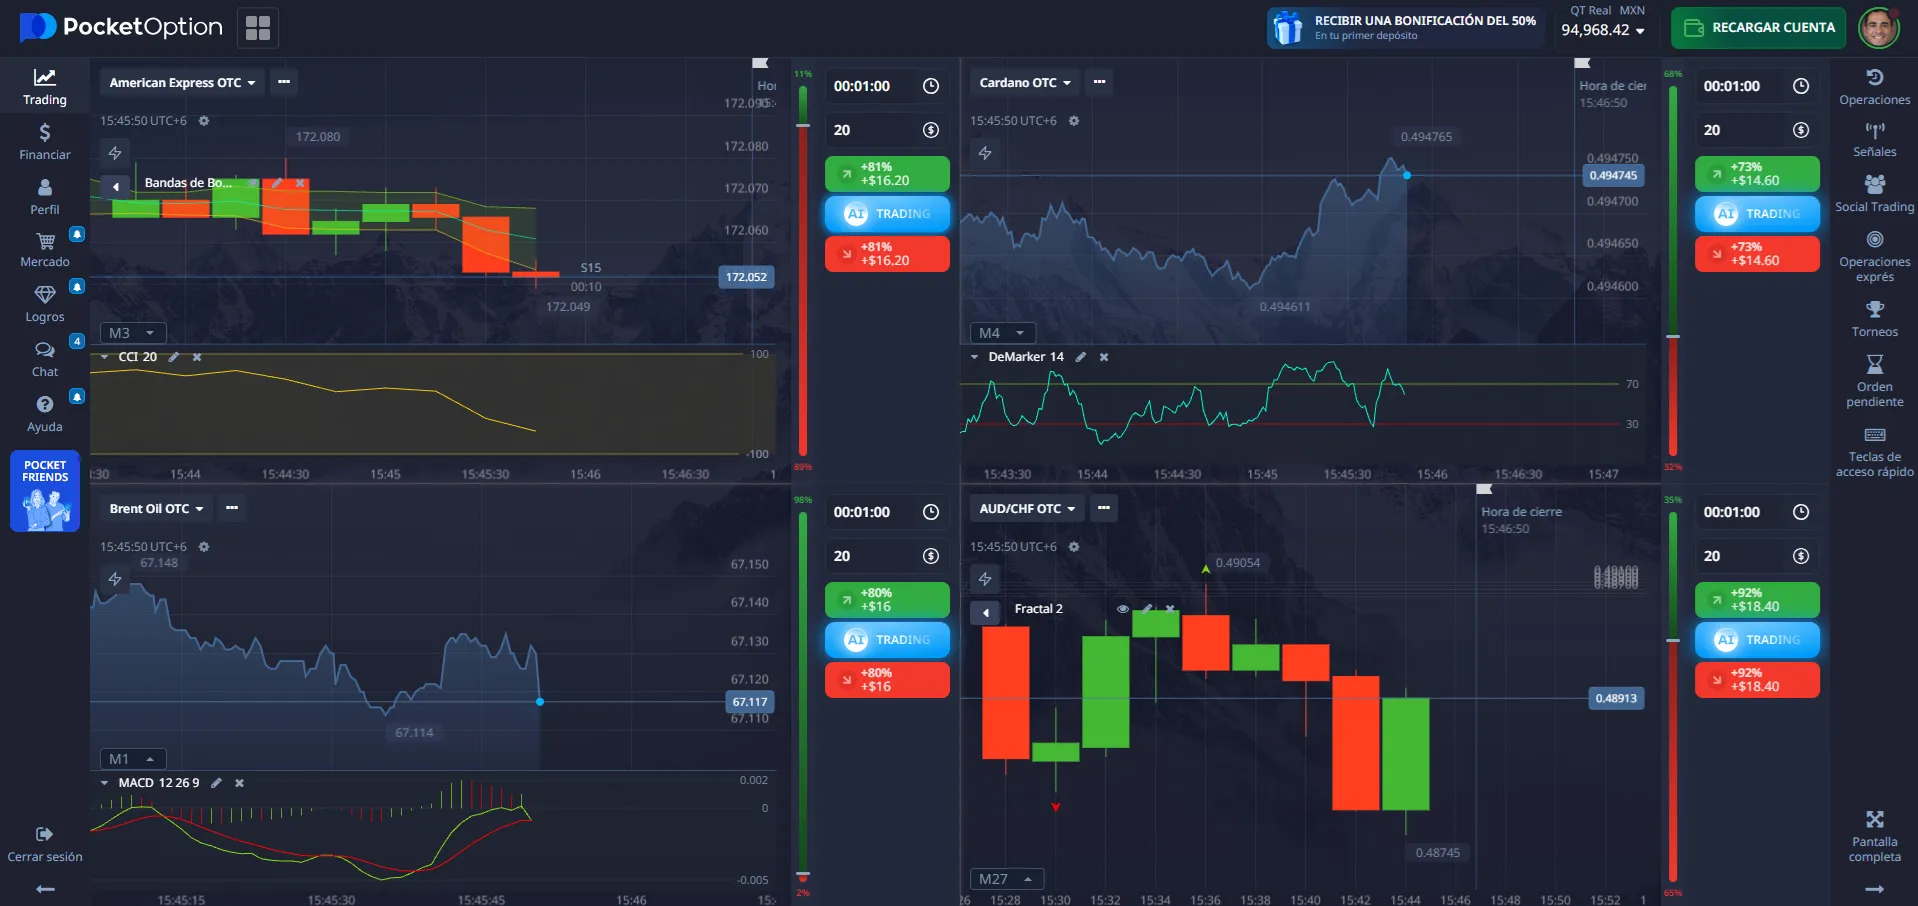Click the Pantalla completa fullscreen icon
The width and height of the screenshot is (1918, 906).
click(1874, 820)
